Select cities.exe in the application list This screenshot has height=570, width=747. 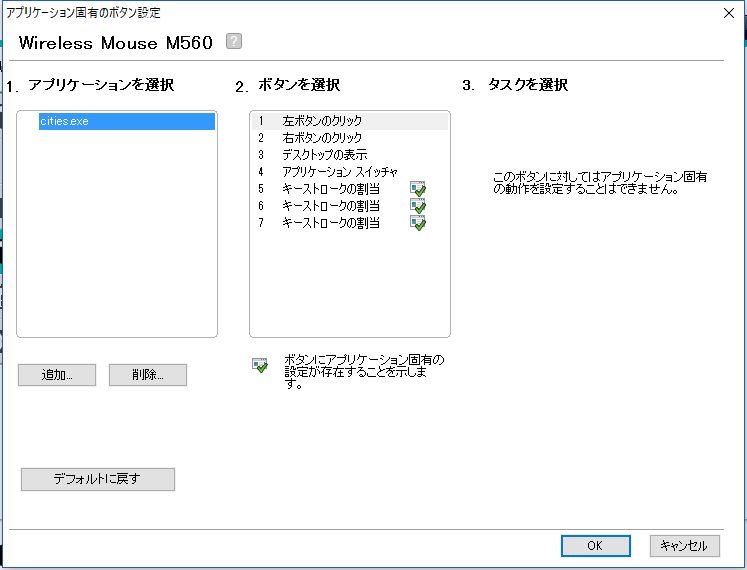(x=127, y=121)
